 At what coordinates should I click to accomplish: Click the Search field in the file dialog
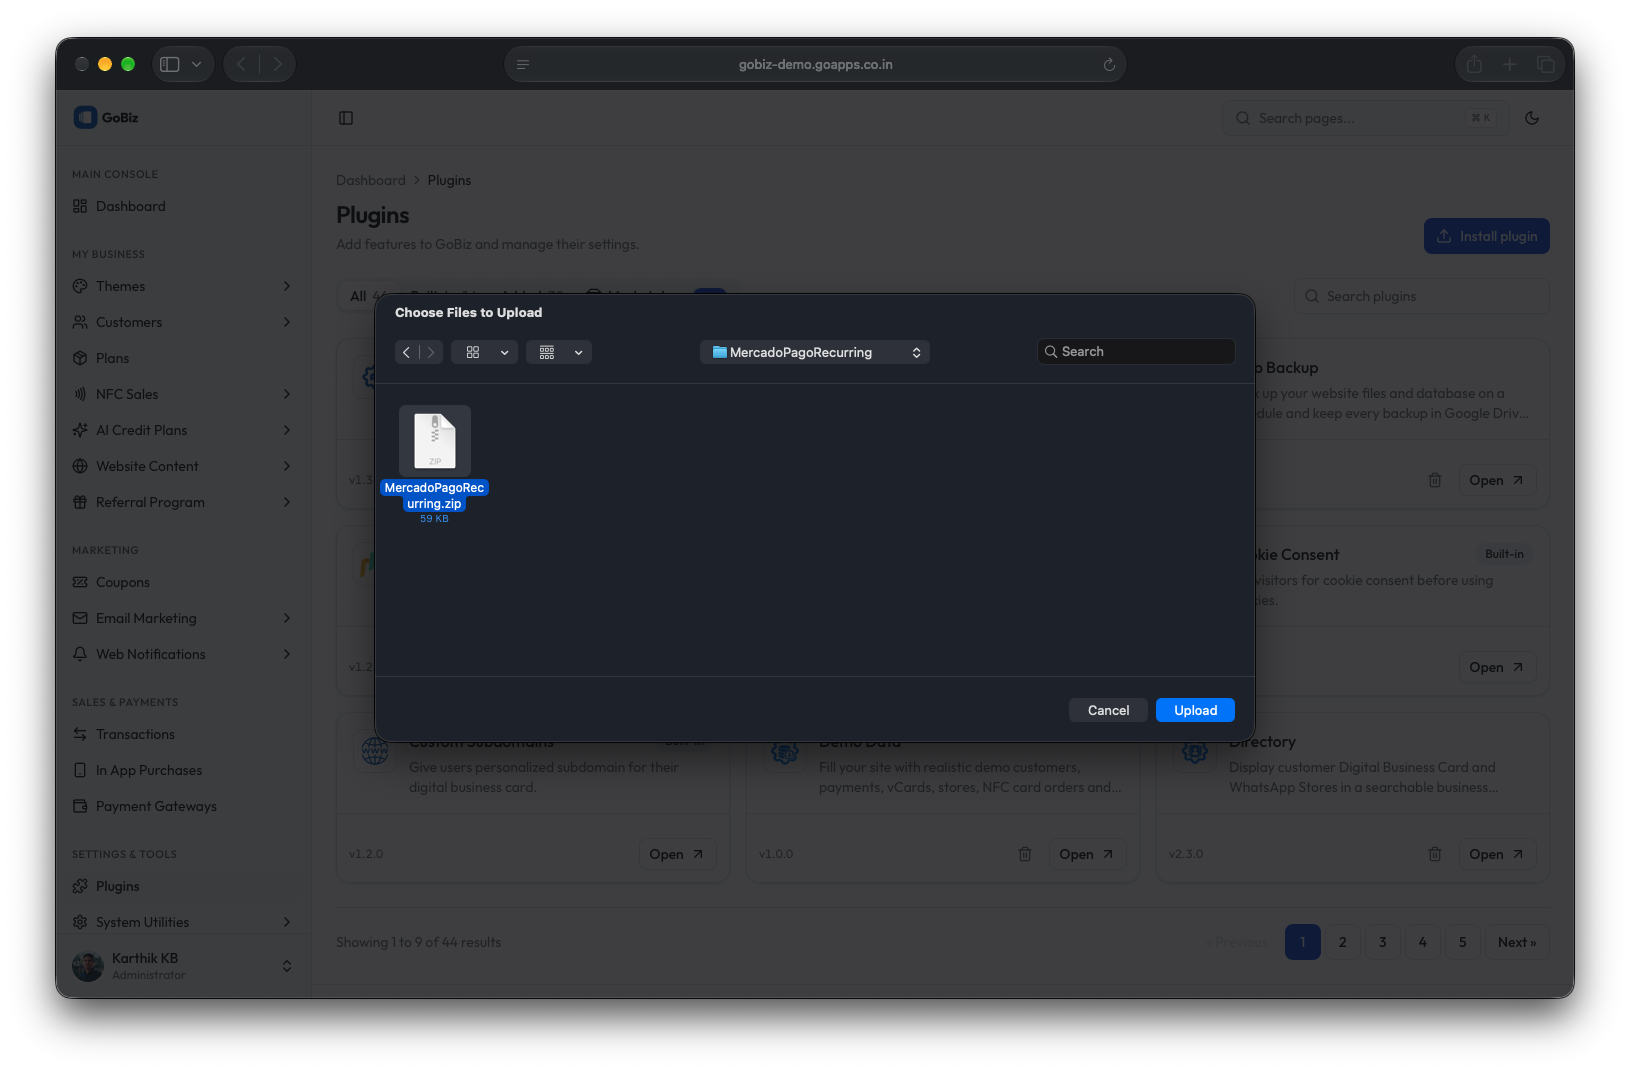(1136, 352)
